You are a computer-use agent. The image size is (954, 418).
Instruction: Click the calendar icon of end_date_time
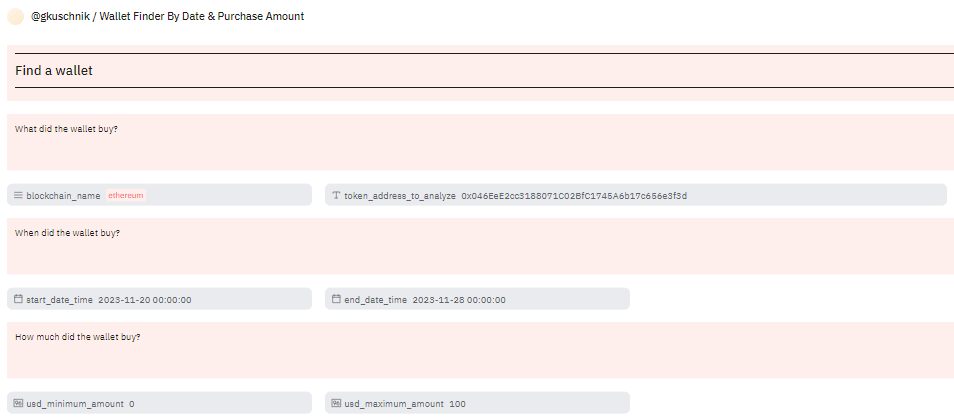pyautogui.click(x=336, y=299)
